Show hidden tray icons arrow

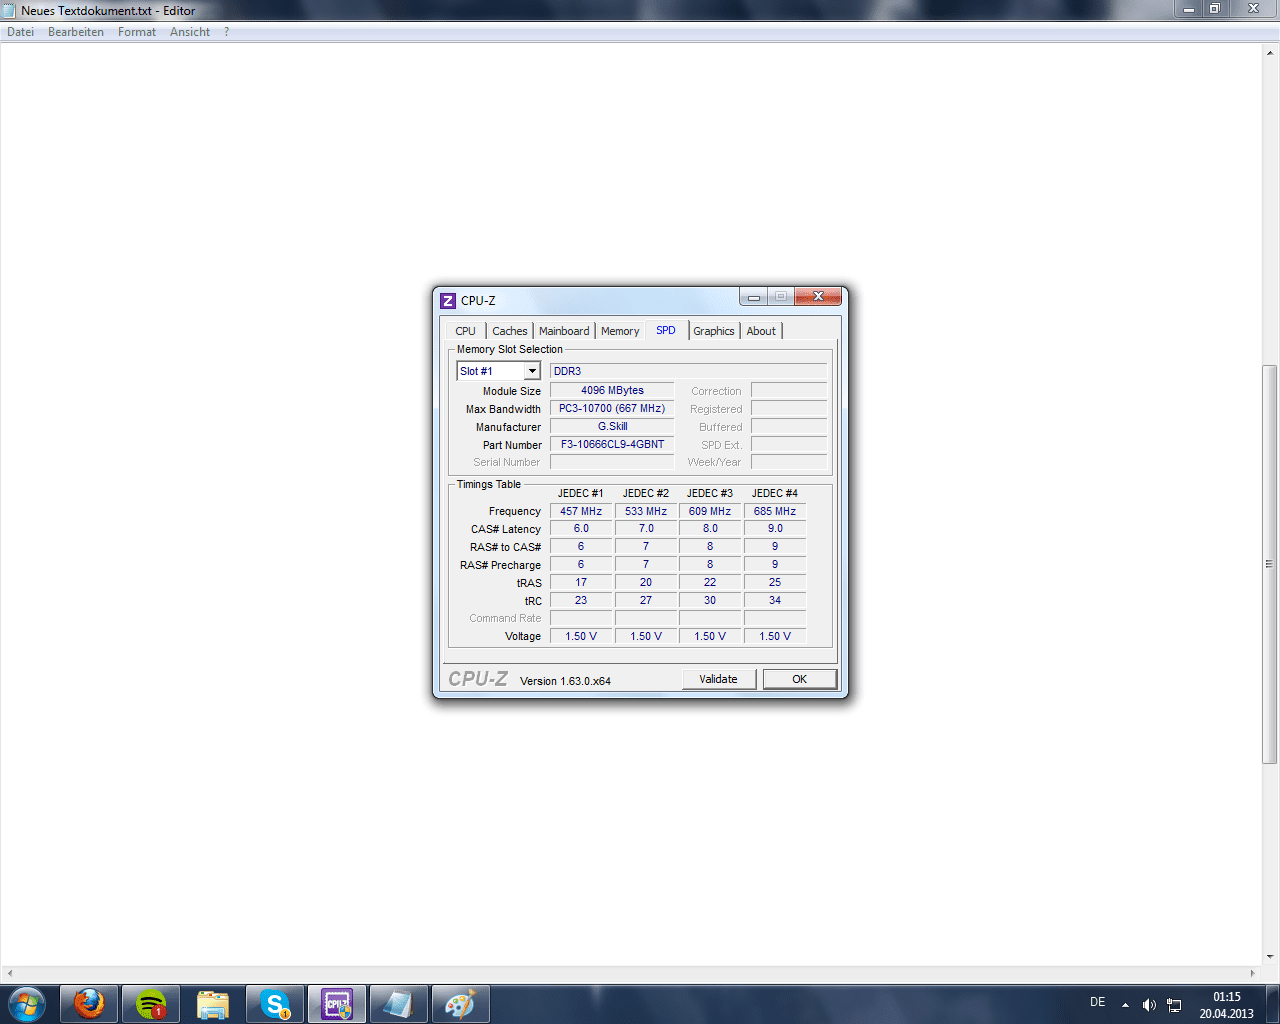click(1126, 1005)
